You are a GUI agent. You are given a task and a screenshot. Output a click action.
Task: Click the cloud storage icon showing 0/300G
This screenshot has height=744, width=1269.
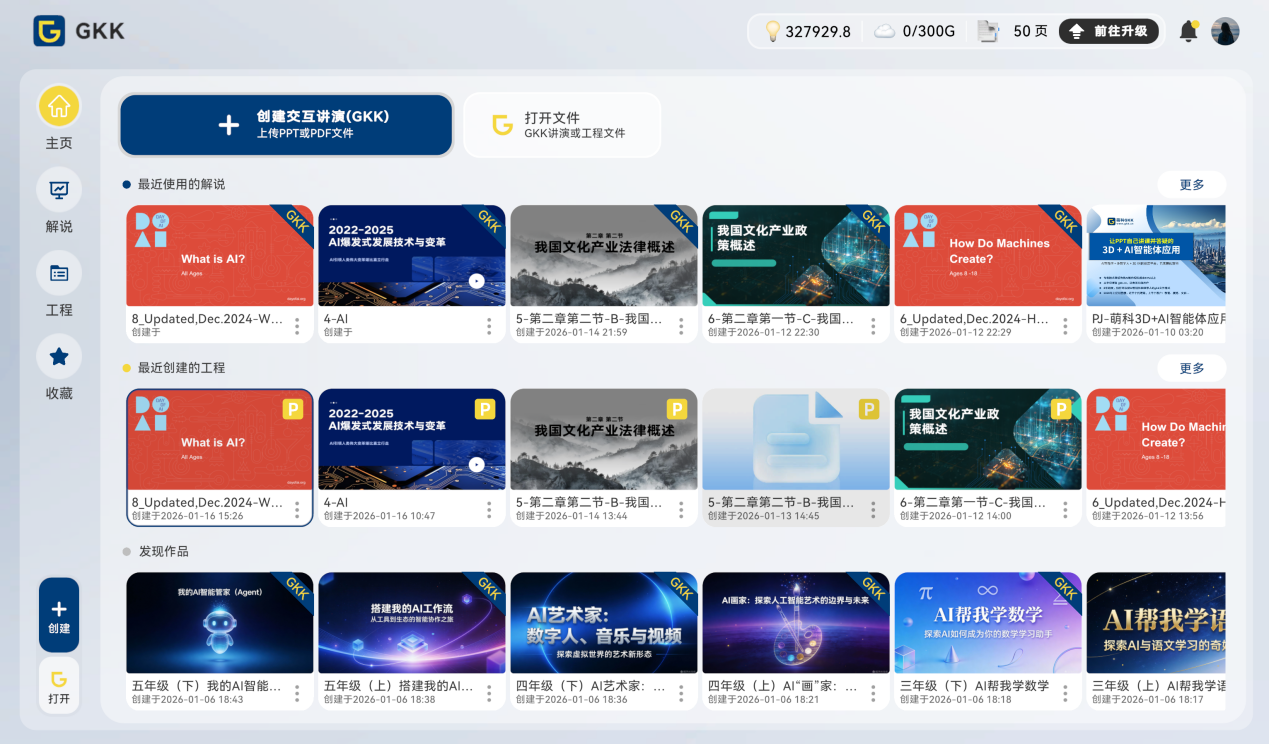(883, 31)
